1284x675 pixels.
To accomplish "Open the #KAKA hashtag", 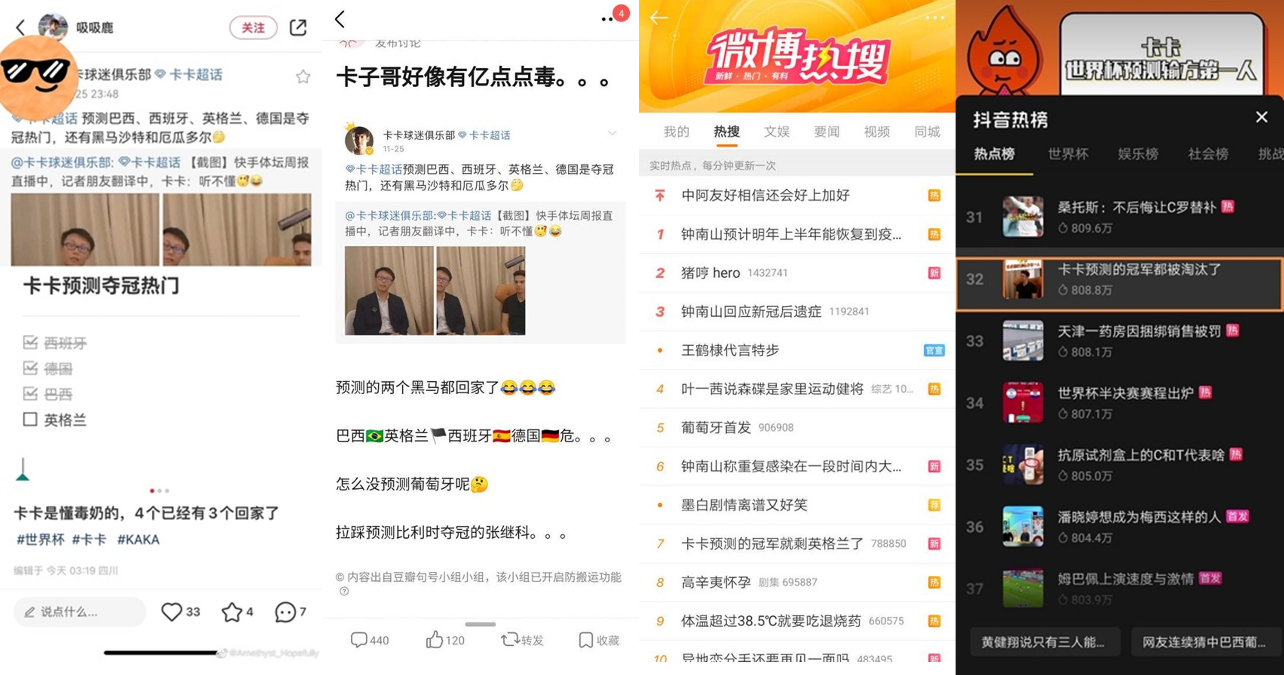I will [x=138, y=539].
